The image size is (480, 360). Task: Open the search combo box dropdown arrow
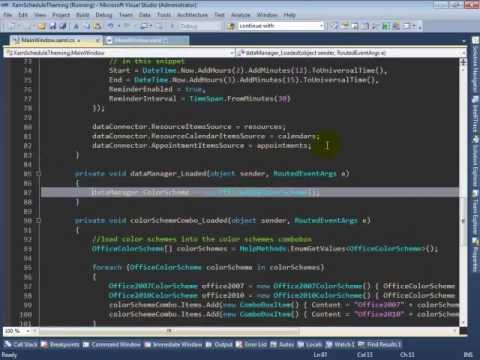click(x=321, y=26)
